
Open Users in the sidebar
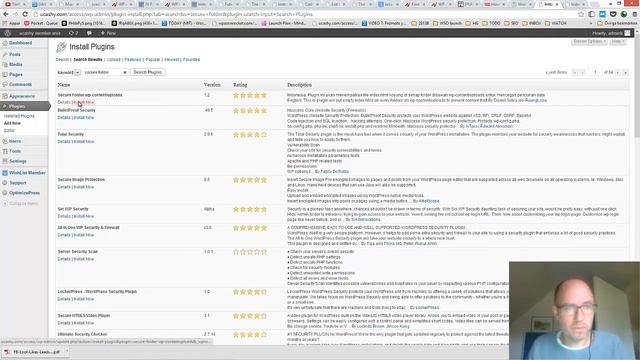click(x=15, y=141)
